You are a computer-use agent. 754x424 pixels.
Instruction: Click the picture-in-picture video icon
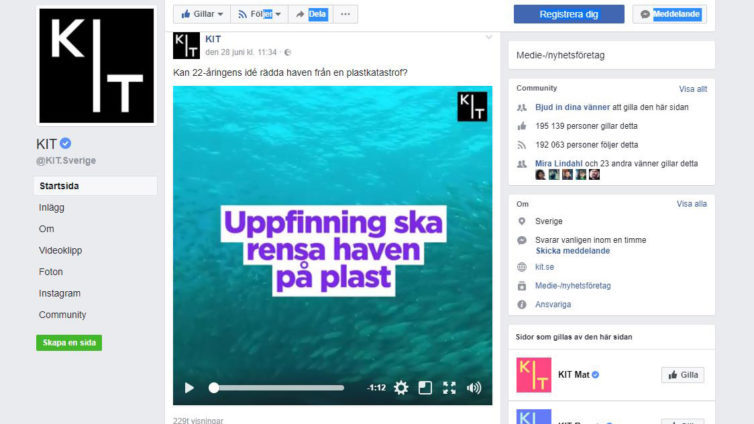tap(425, 387)
